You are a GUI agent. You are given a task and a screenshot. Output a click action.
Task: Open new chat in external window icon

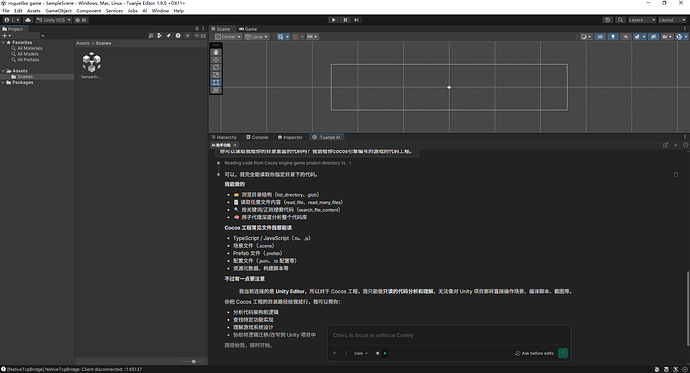(665, 145)
